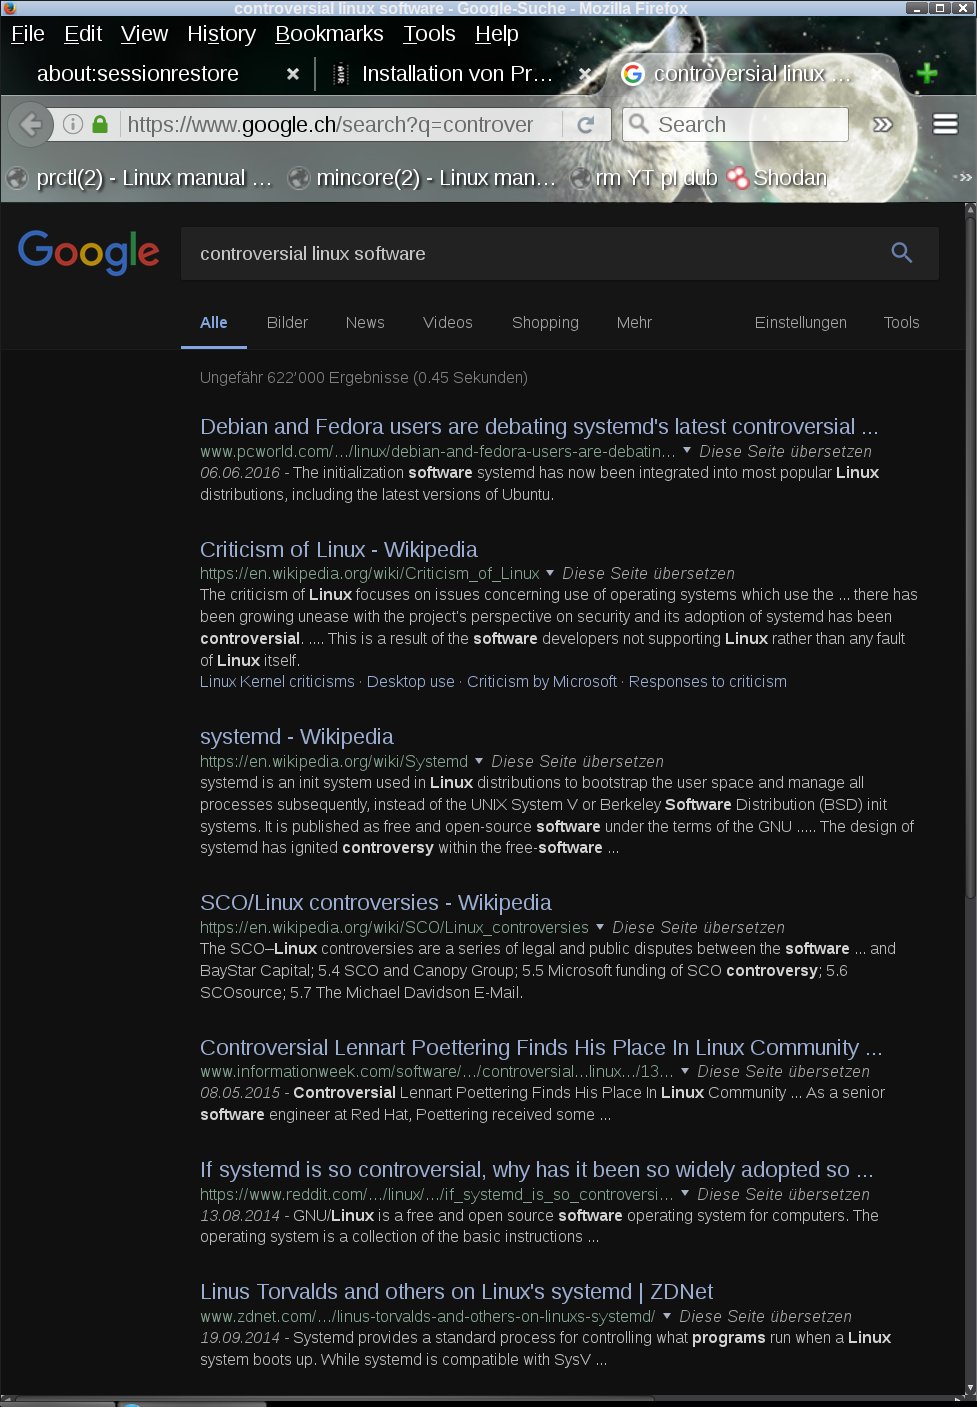The height and width of the screenshot is (1407, 977).
Task: Click the Google logo
Action: point(88,252)
